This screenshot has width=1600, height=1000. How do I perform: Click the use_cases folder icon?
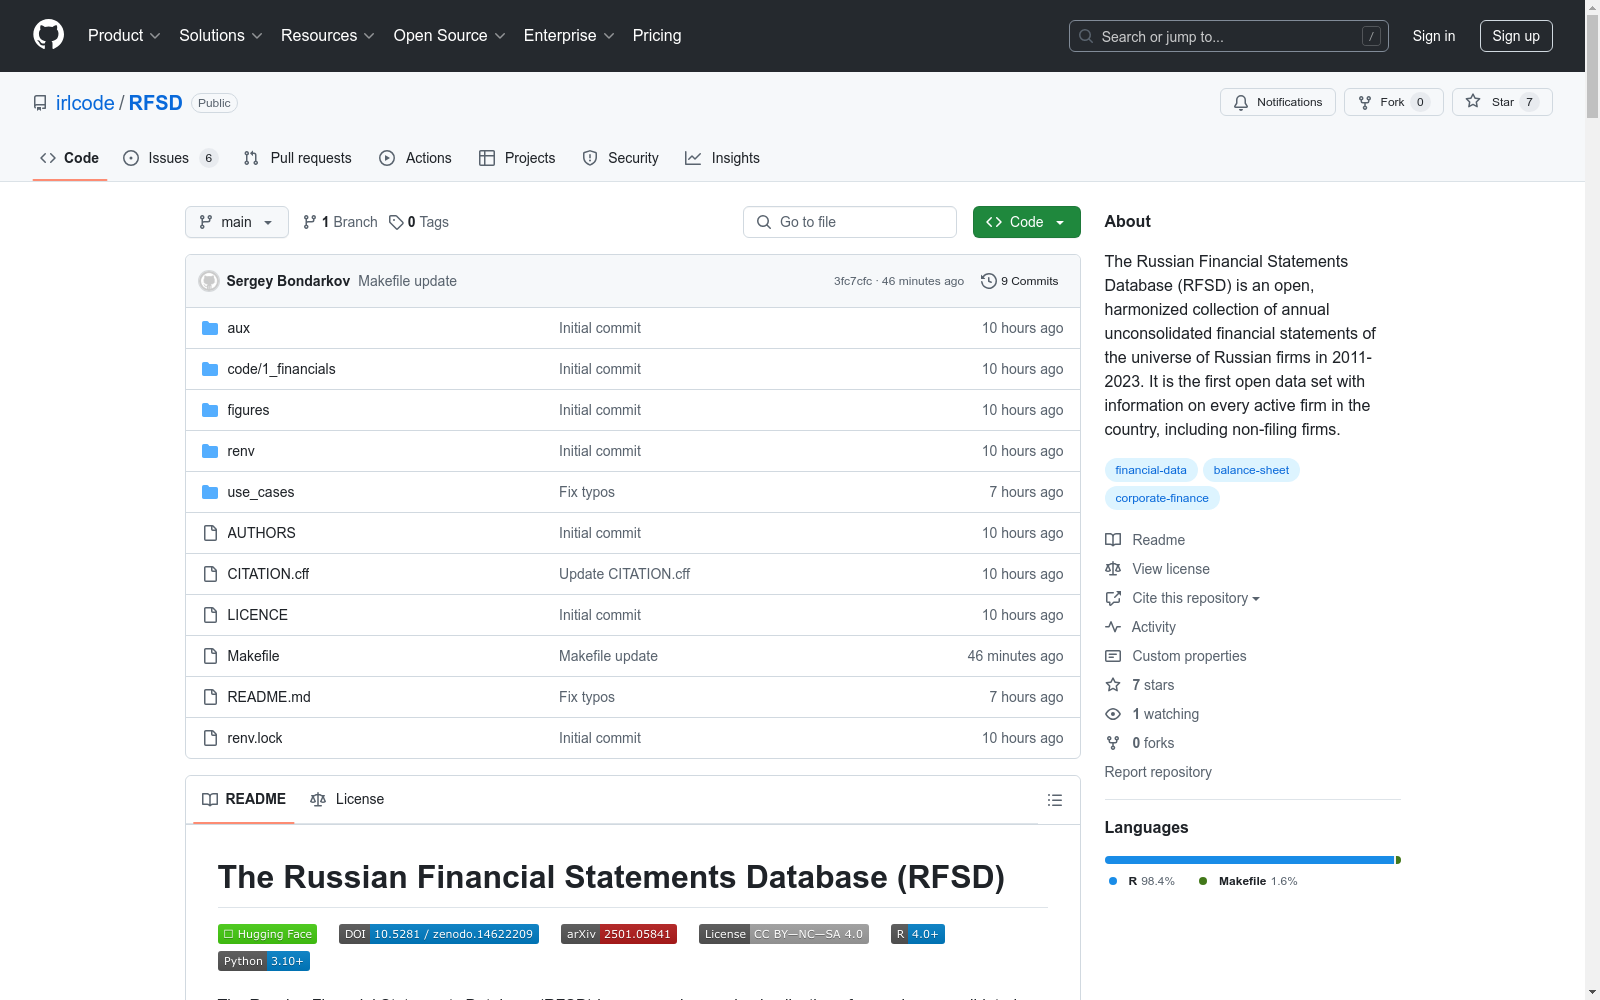coord(210,492)
